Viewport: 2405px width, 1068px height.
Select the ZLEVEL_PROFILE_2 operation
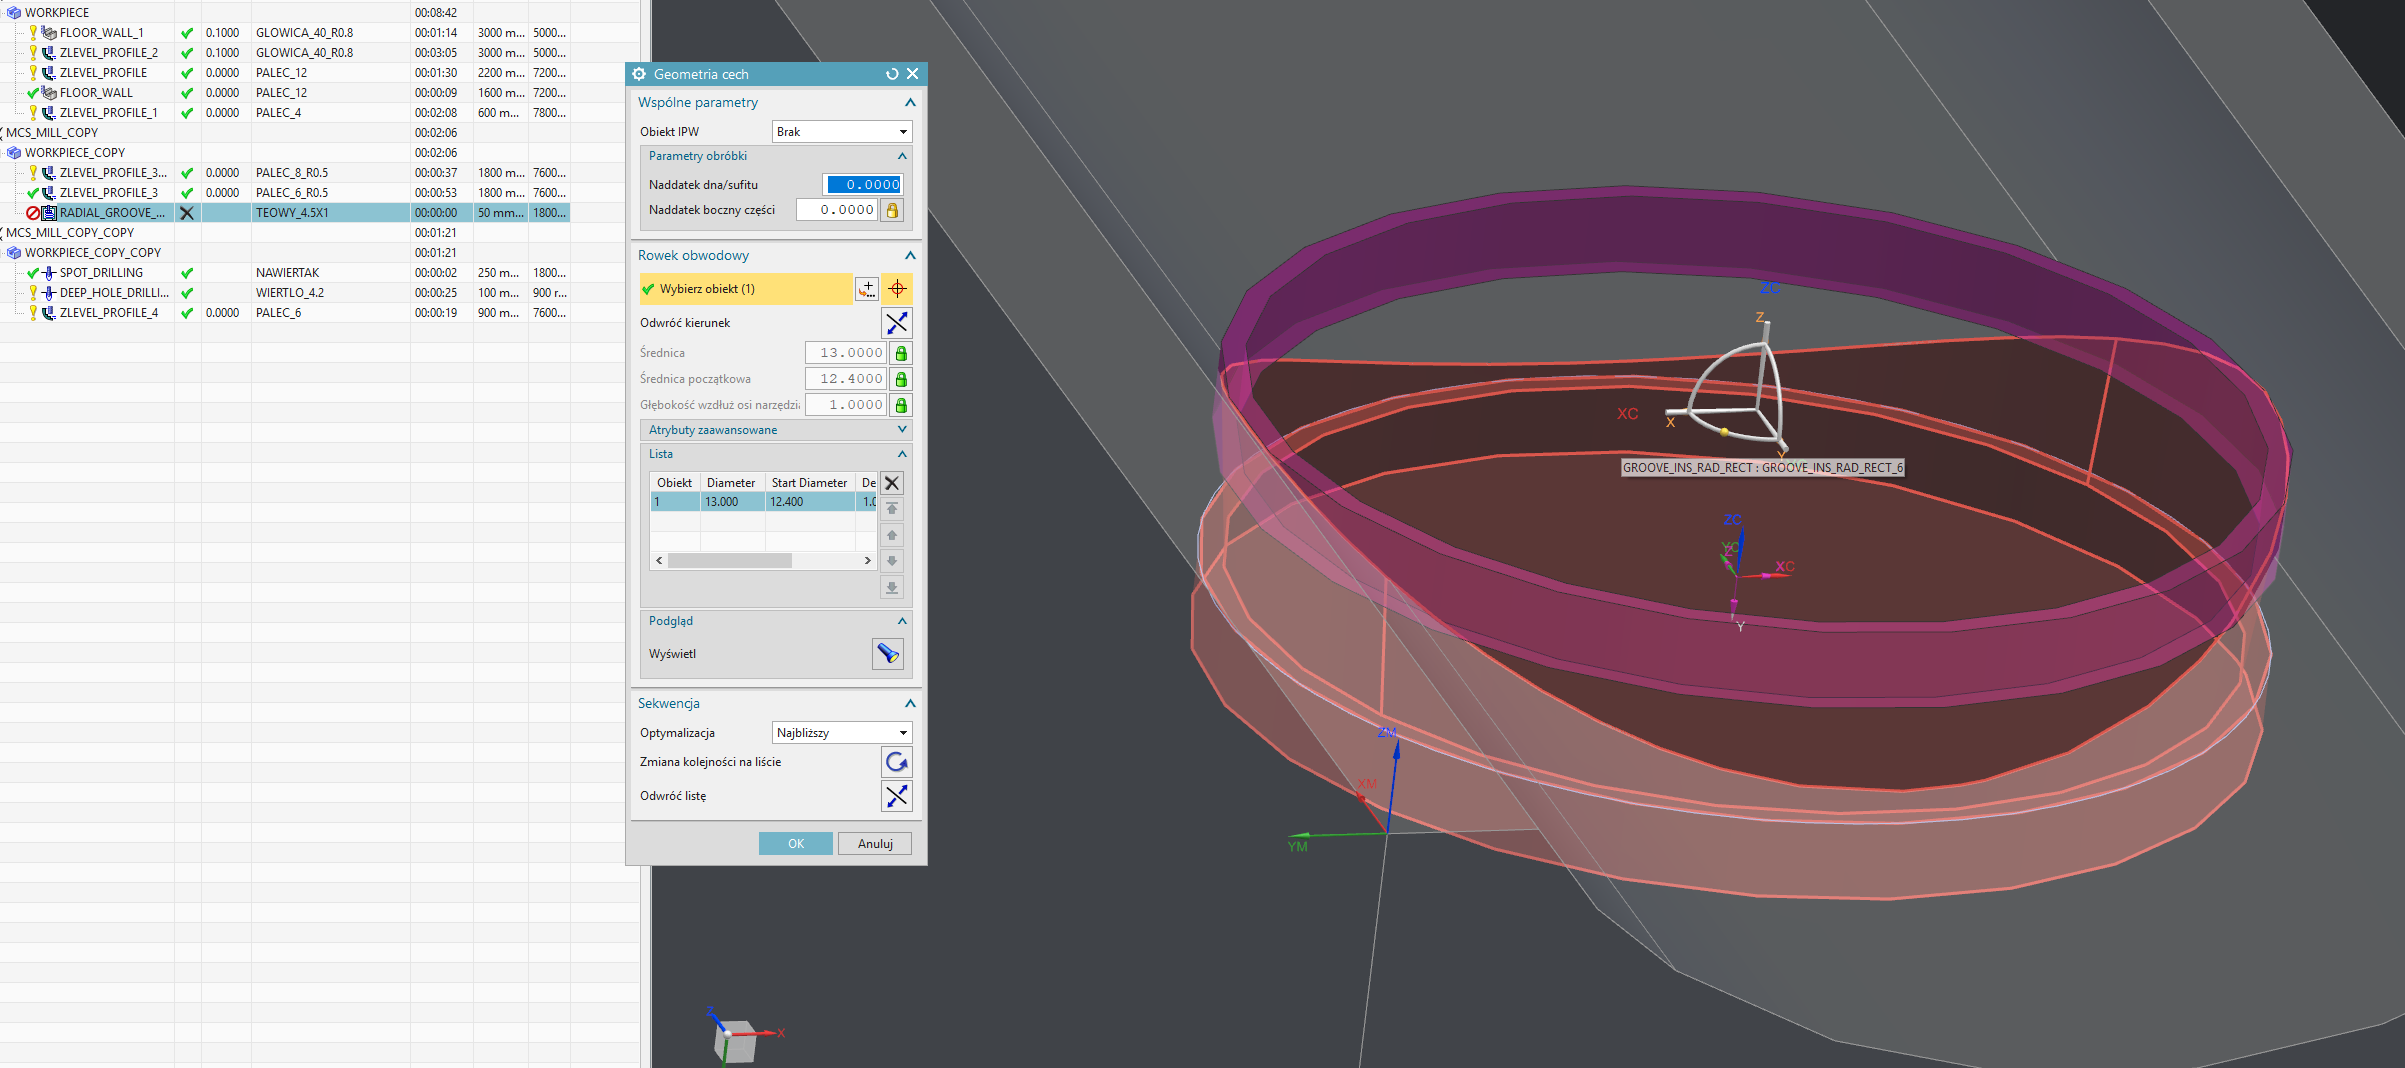pos(108,53)
